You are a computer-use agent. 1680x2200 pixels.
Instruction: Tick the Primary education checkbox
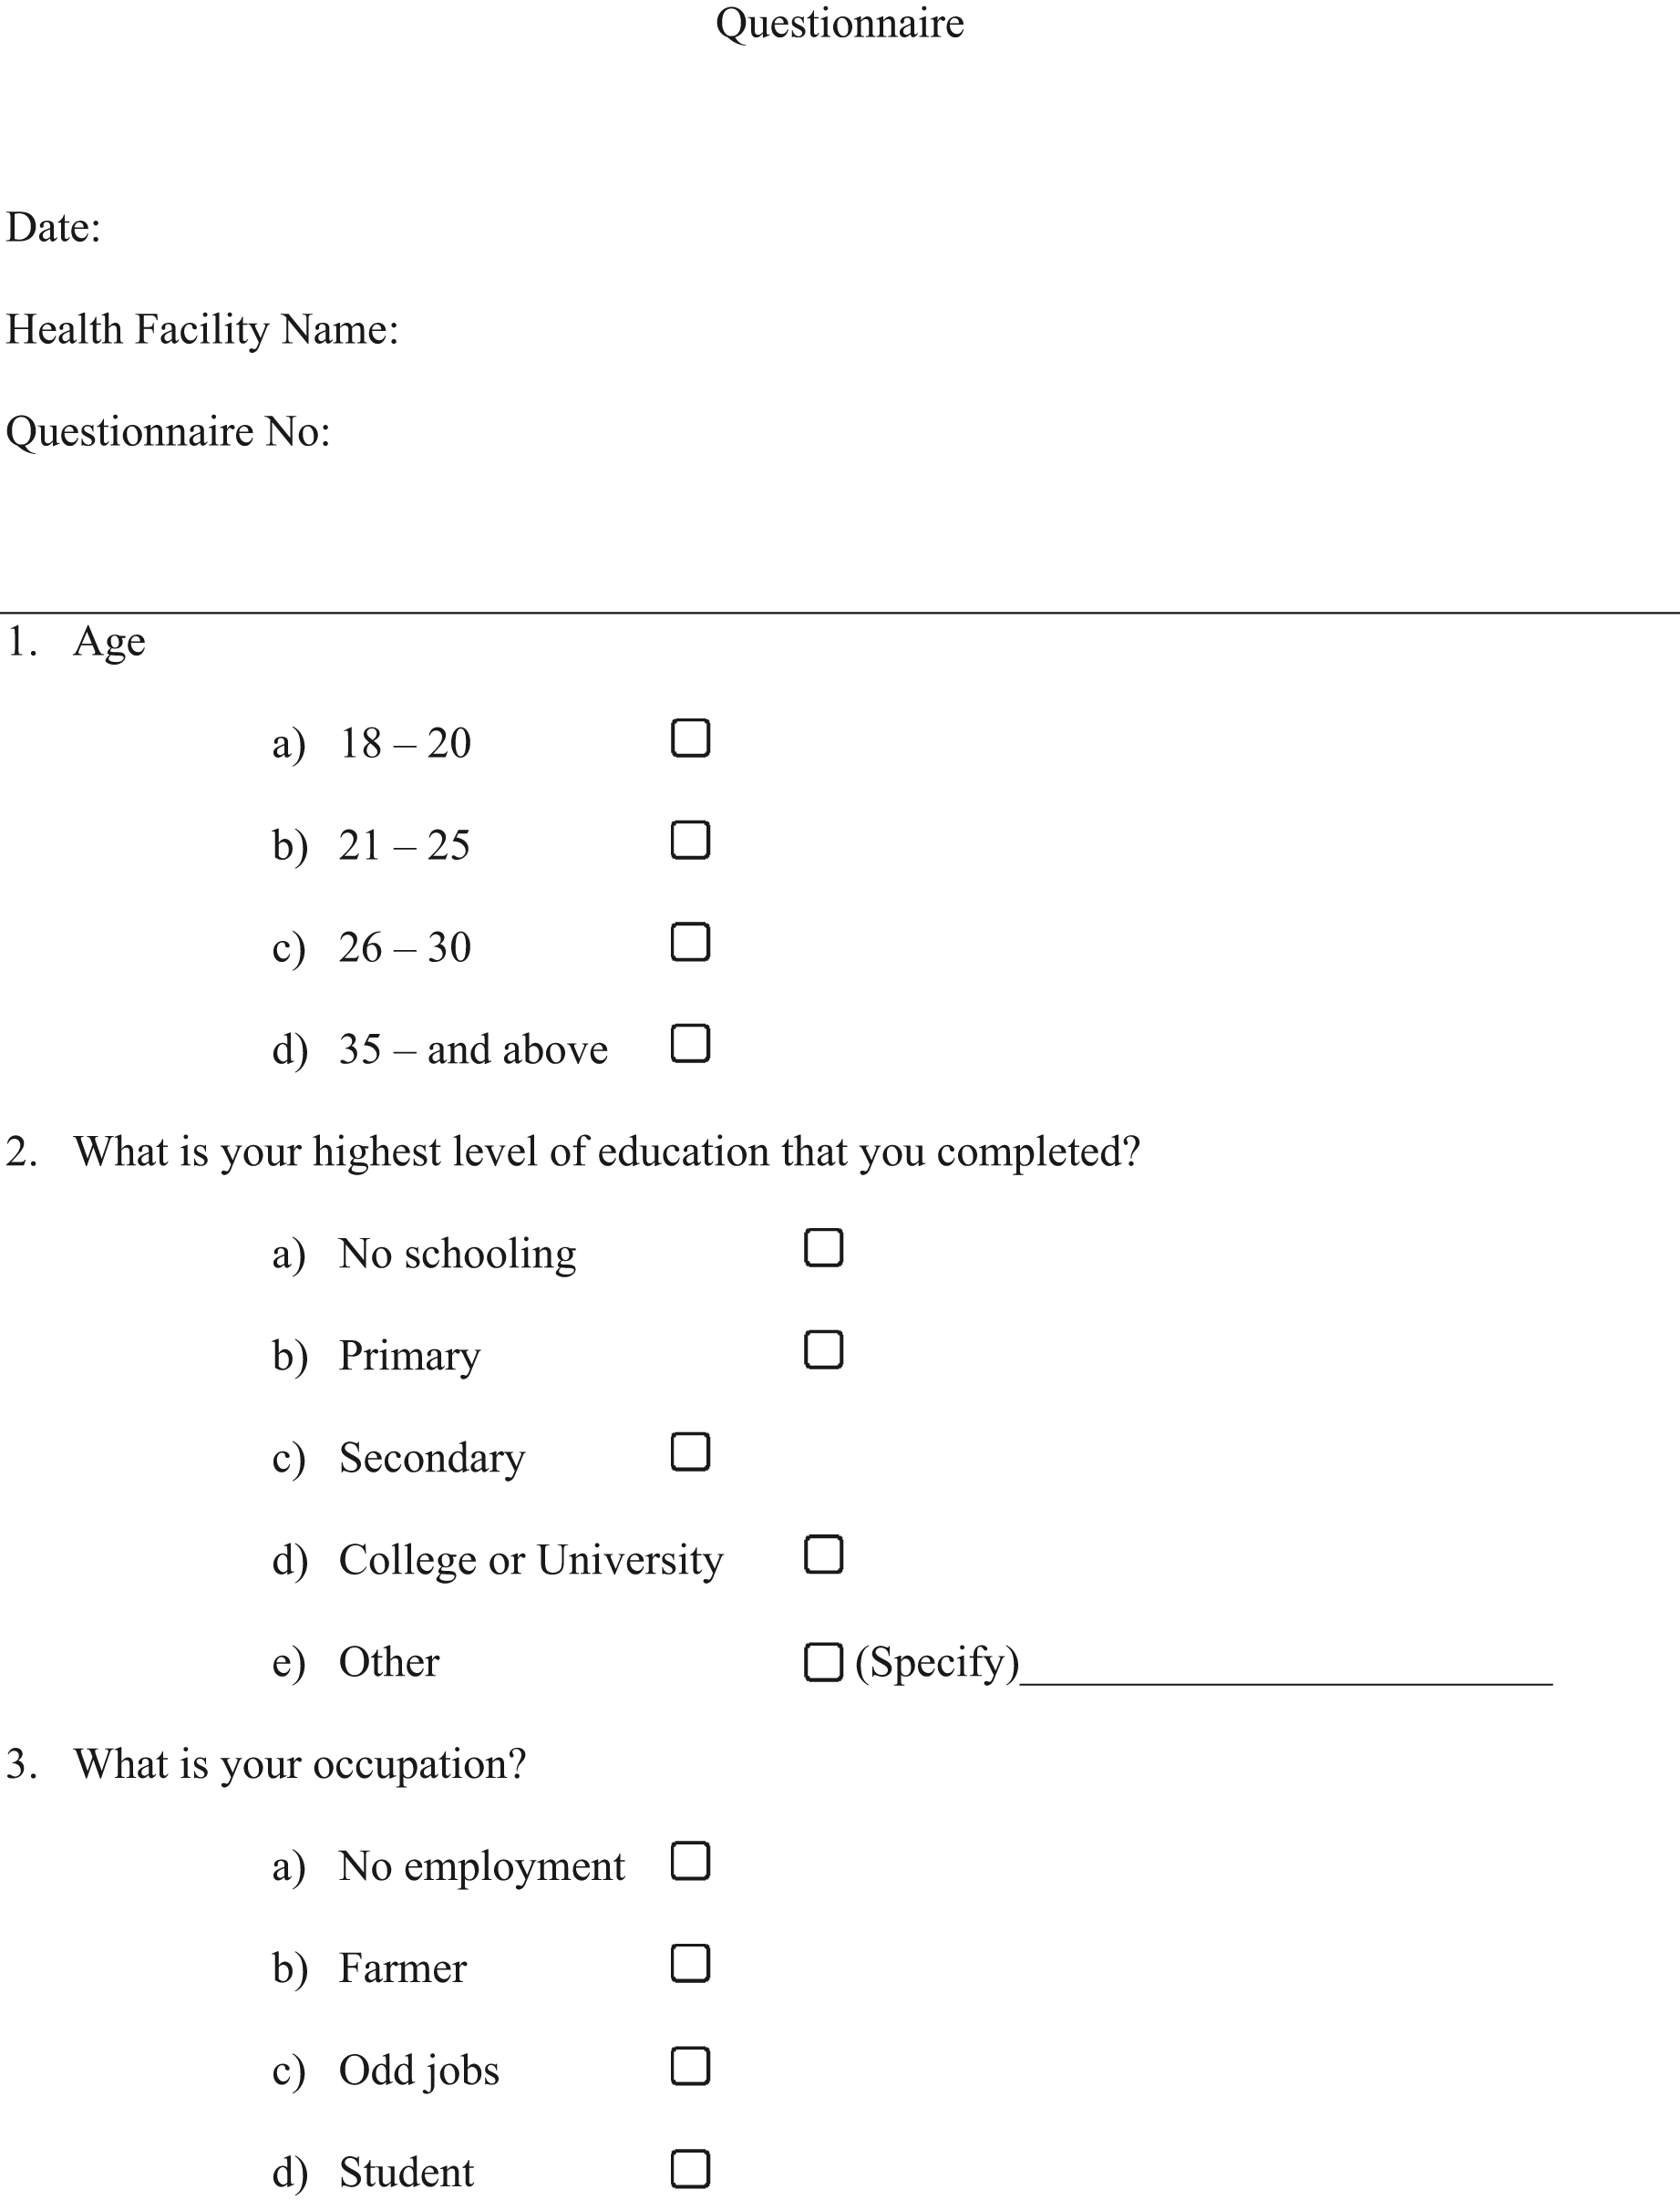pyautogui.click(x=823, y=1350)
